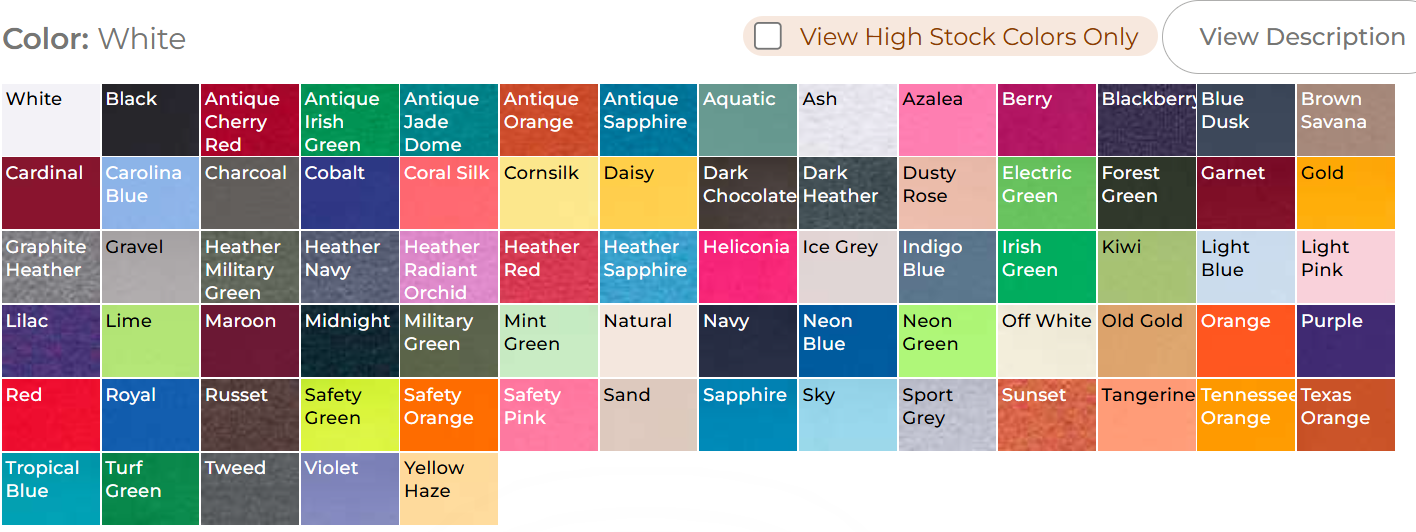1416x532 pixels.
Task: Choose the Carolina Blue swatch
Action: [150, 193]
